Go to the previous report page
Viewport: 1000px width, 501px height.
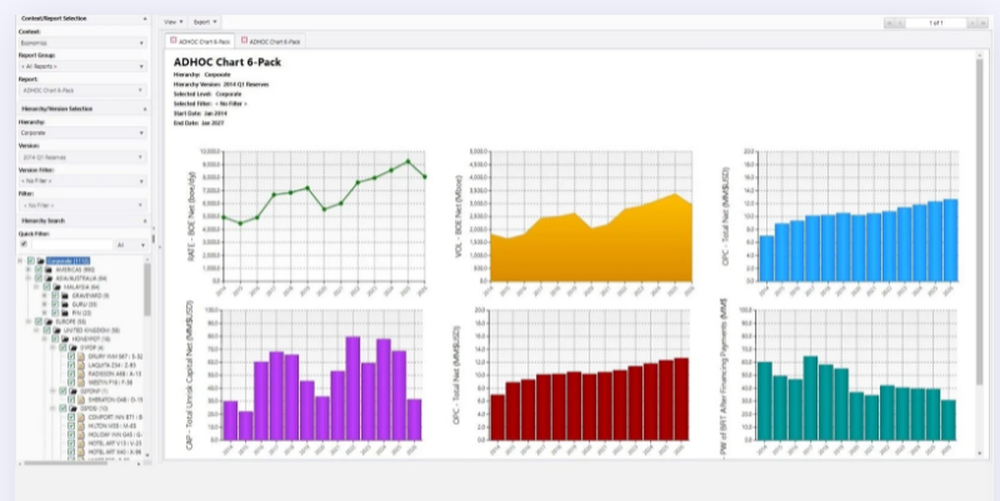(900, 23)
